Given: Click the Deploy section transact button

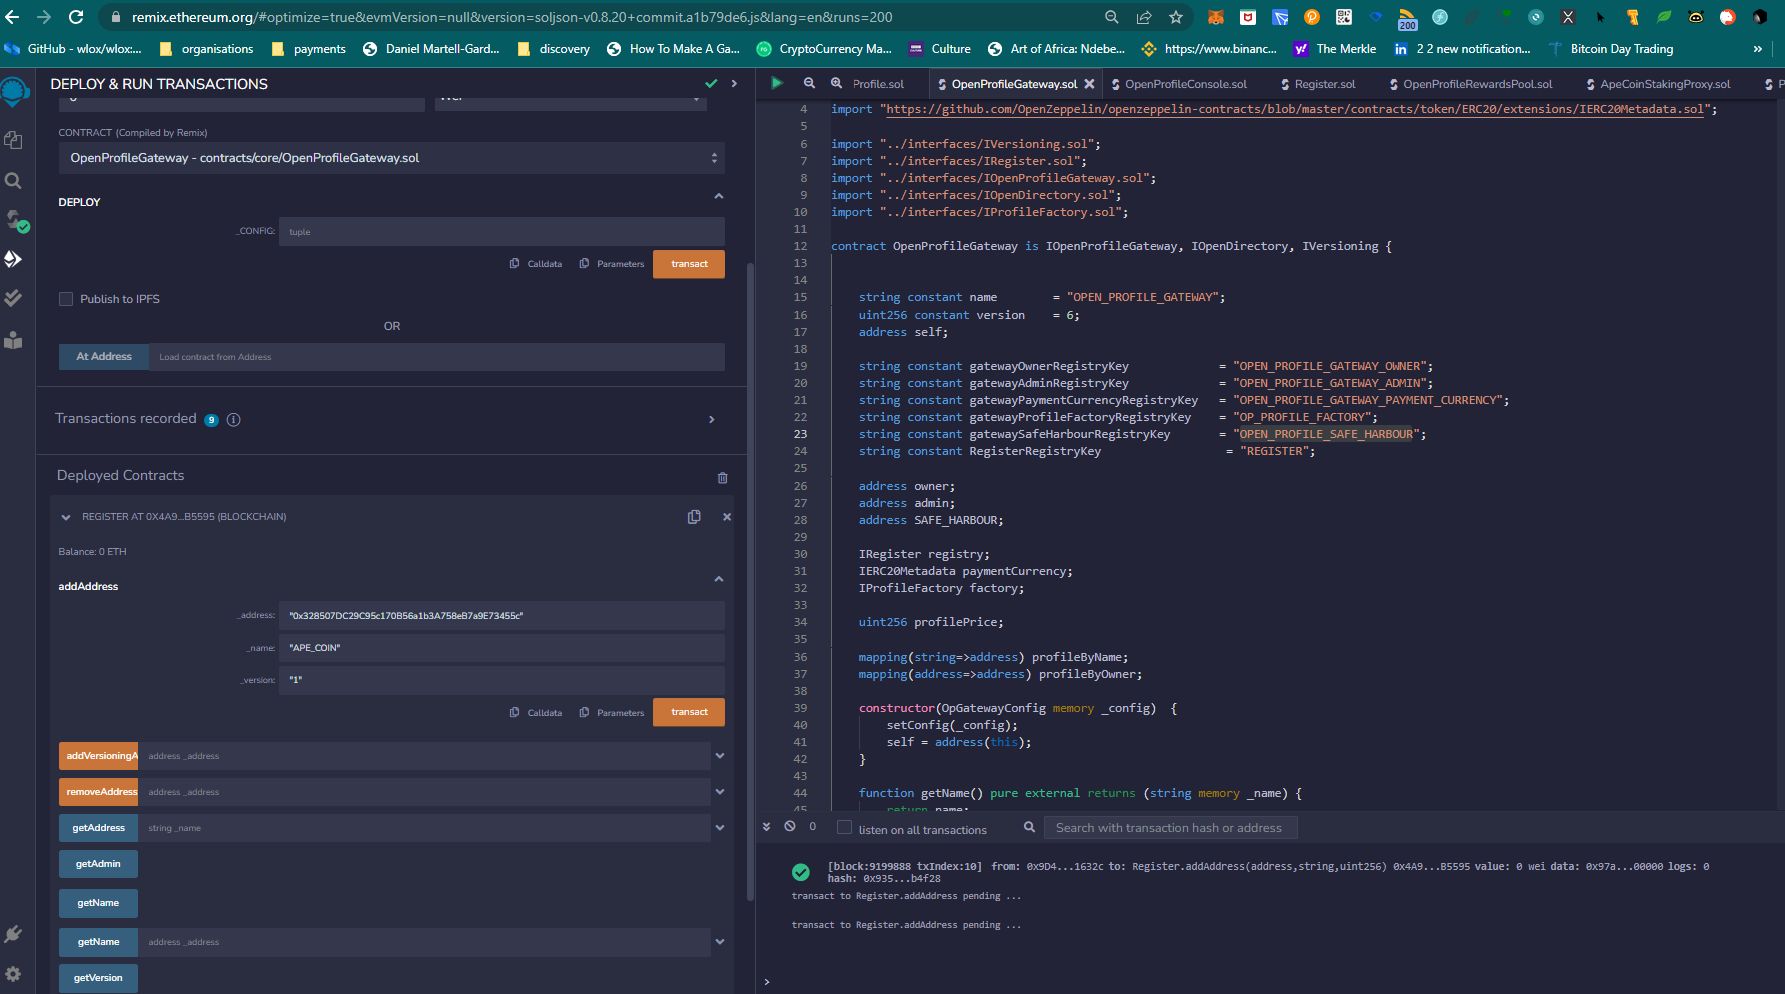Looking at the screenshot, I should point(689,264).
